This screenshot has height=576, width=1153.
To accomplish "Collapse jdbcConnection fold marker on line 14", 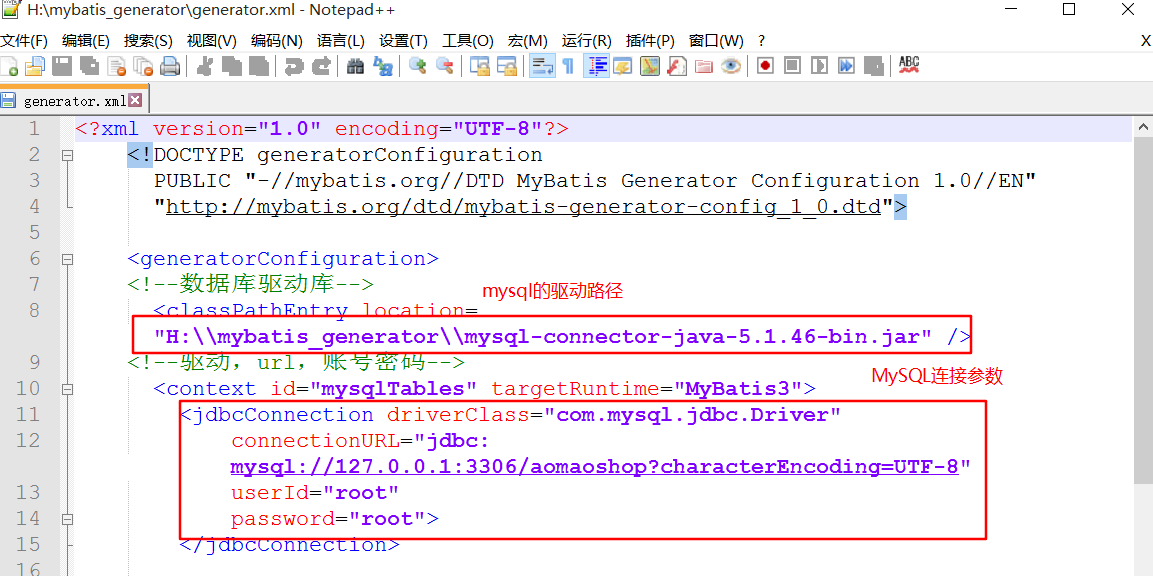I will (x=68, y=519).
